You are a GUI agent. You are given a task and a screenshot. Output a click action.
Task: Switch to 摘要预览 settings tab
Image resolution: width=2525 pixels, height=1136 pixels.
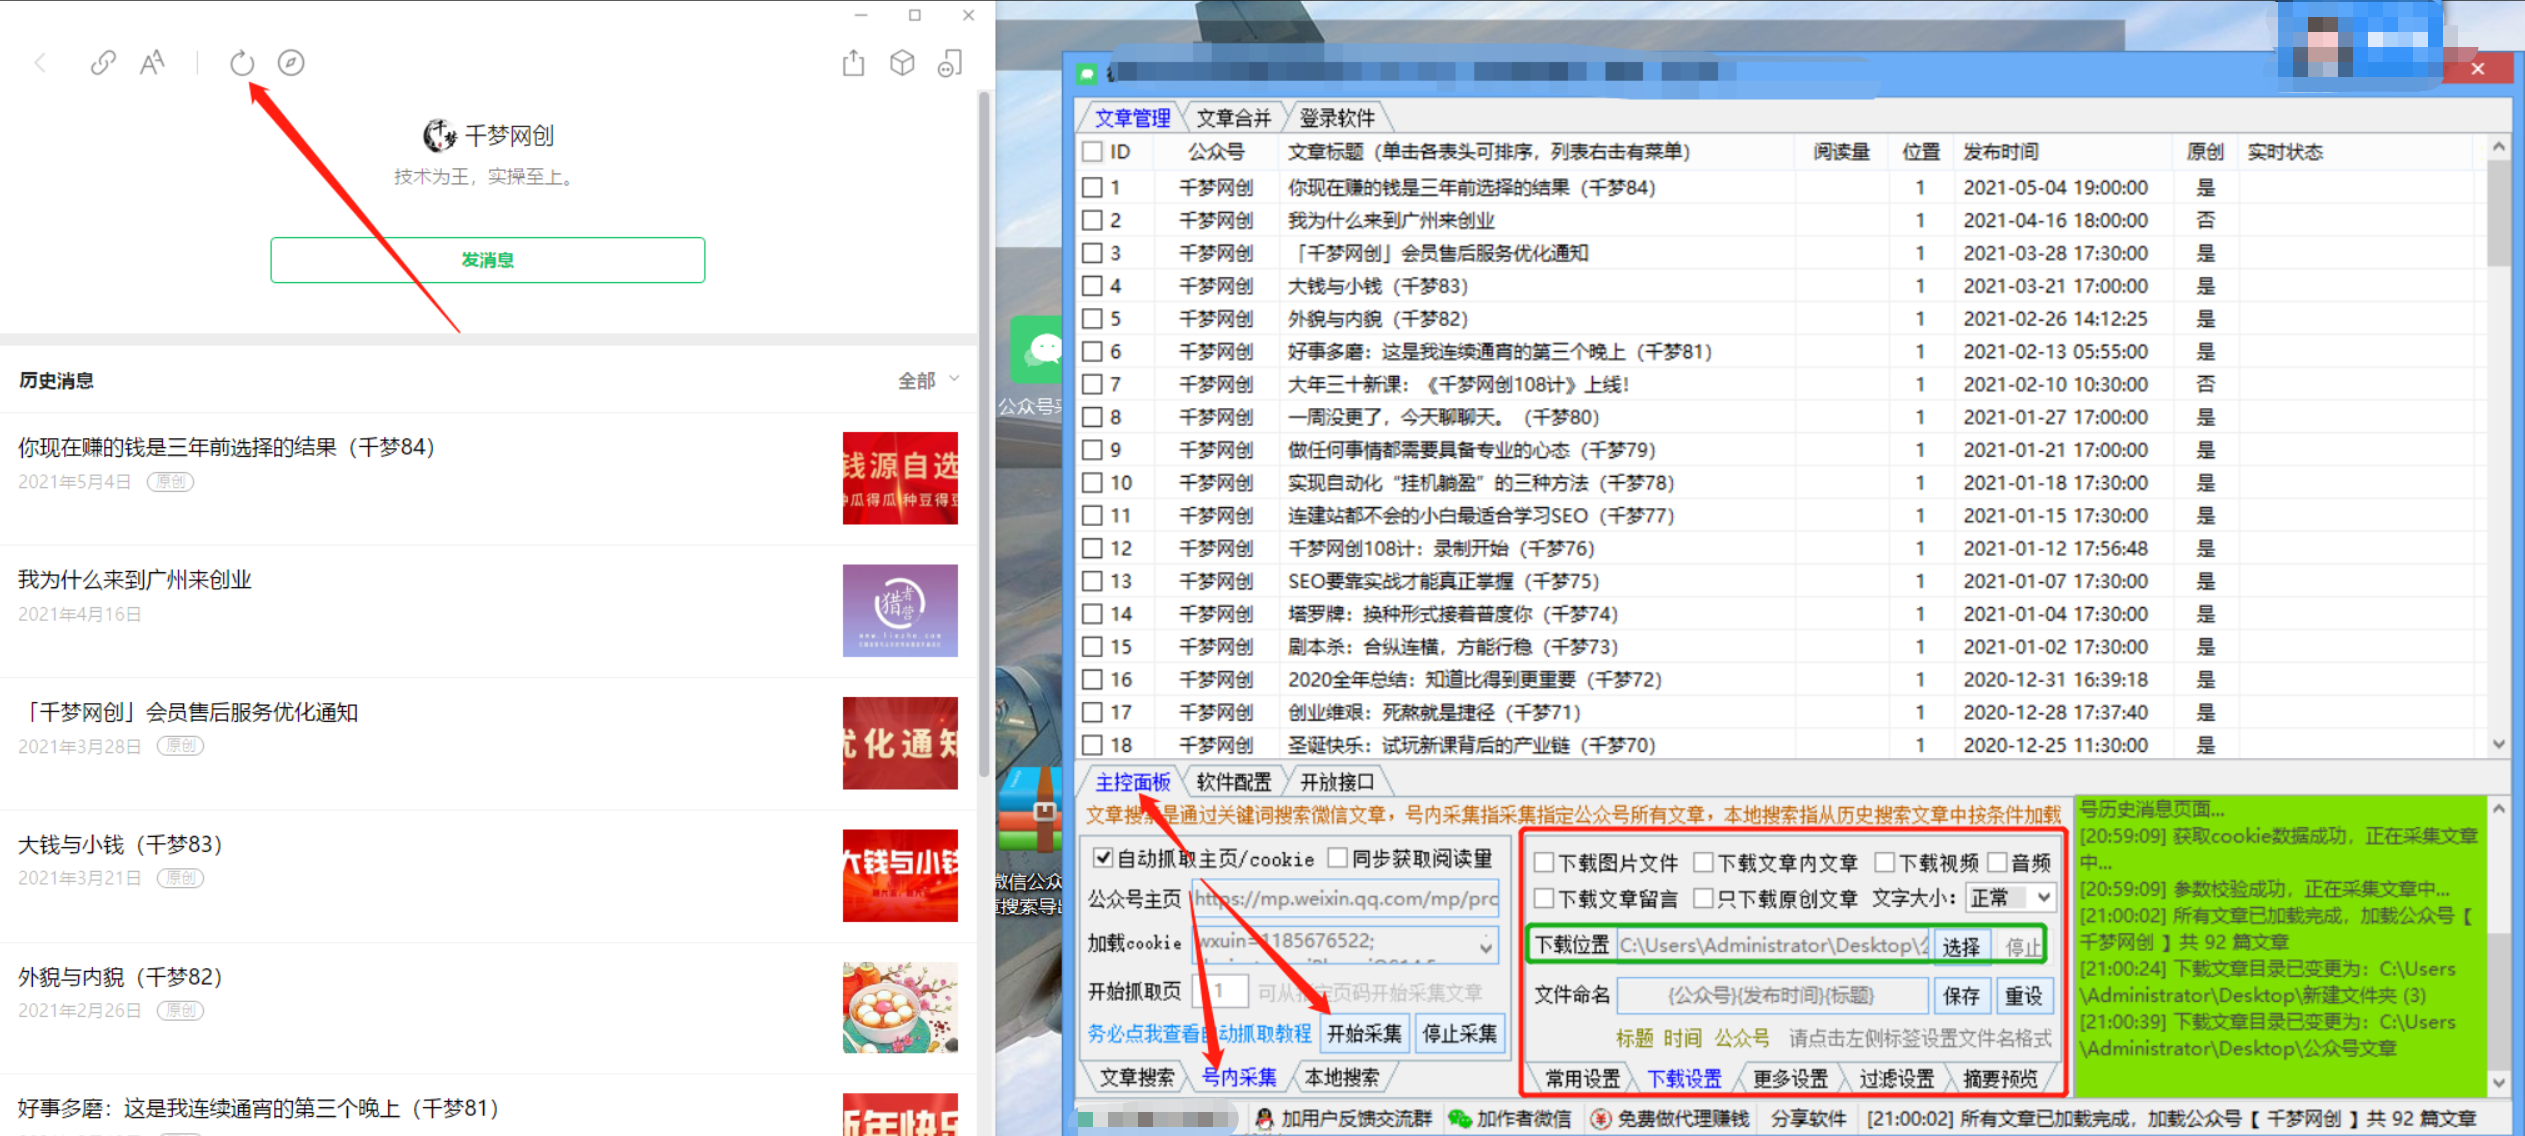2000,1078
